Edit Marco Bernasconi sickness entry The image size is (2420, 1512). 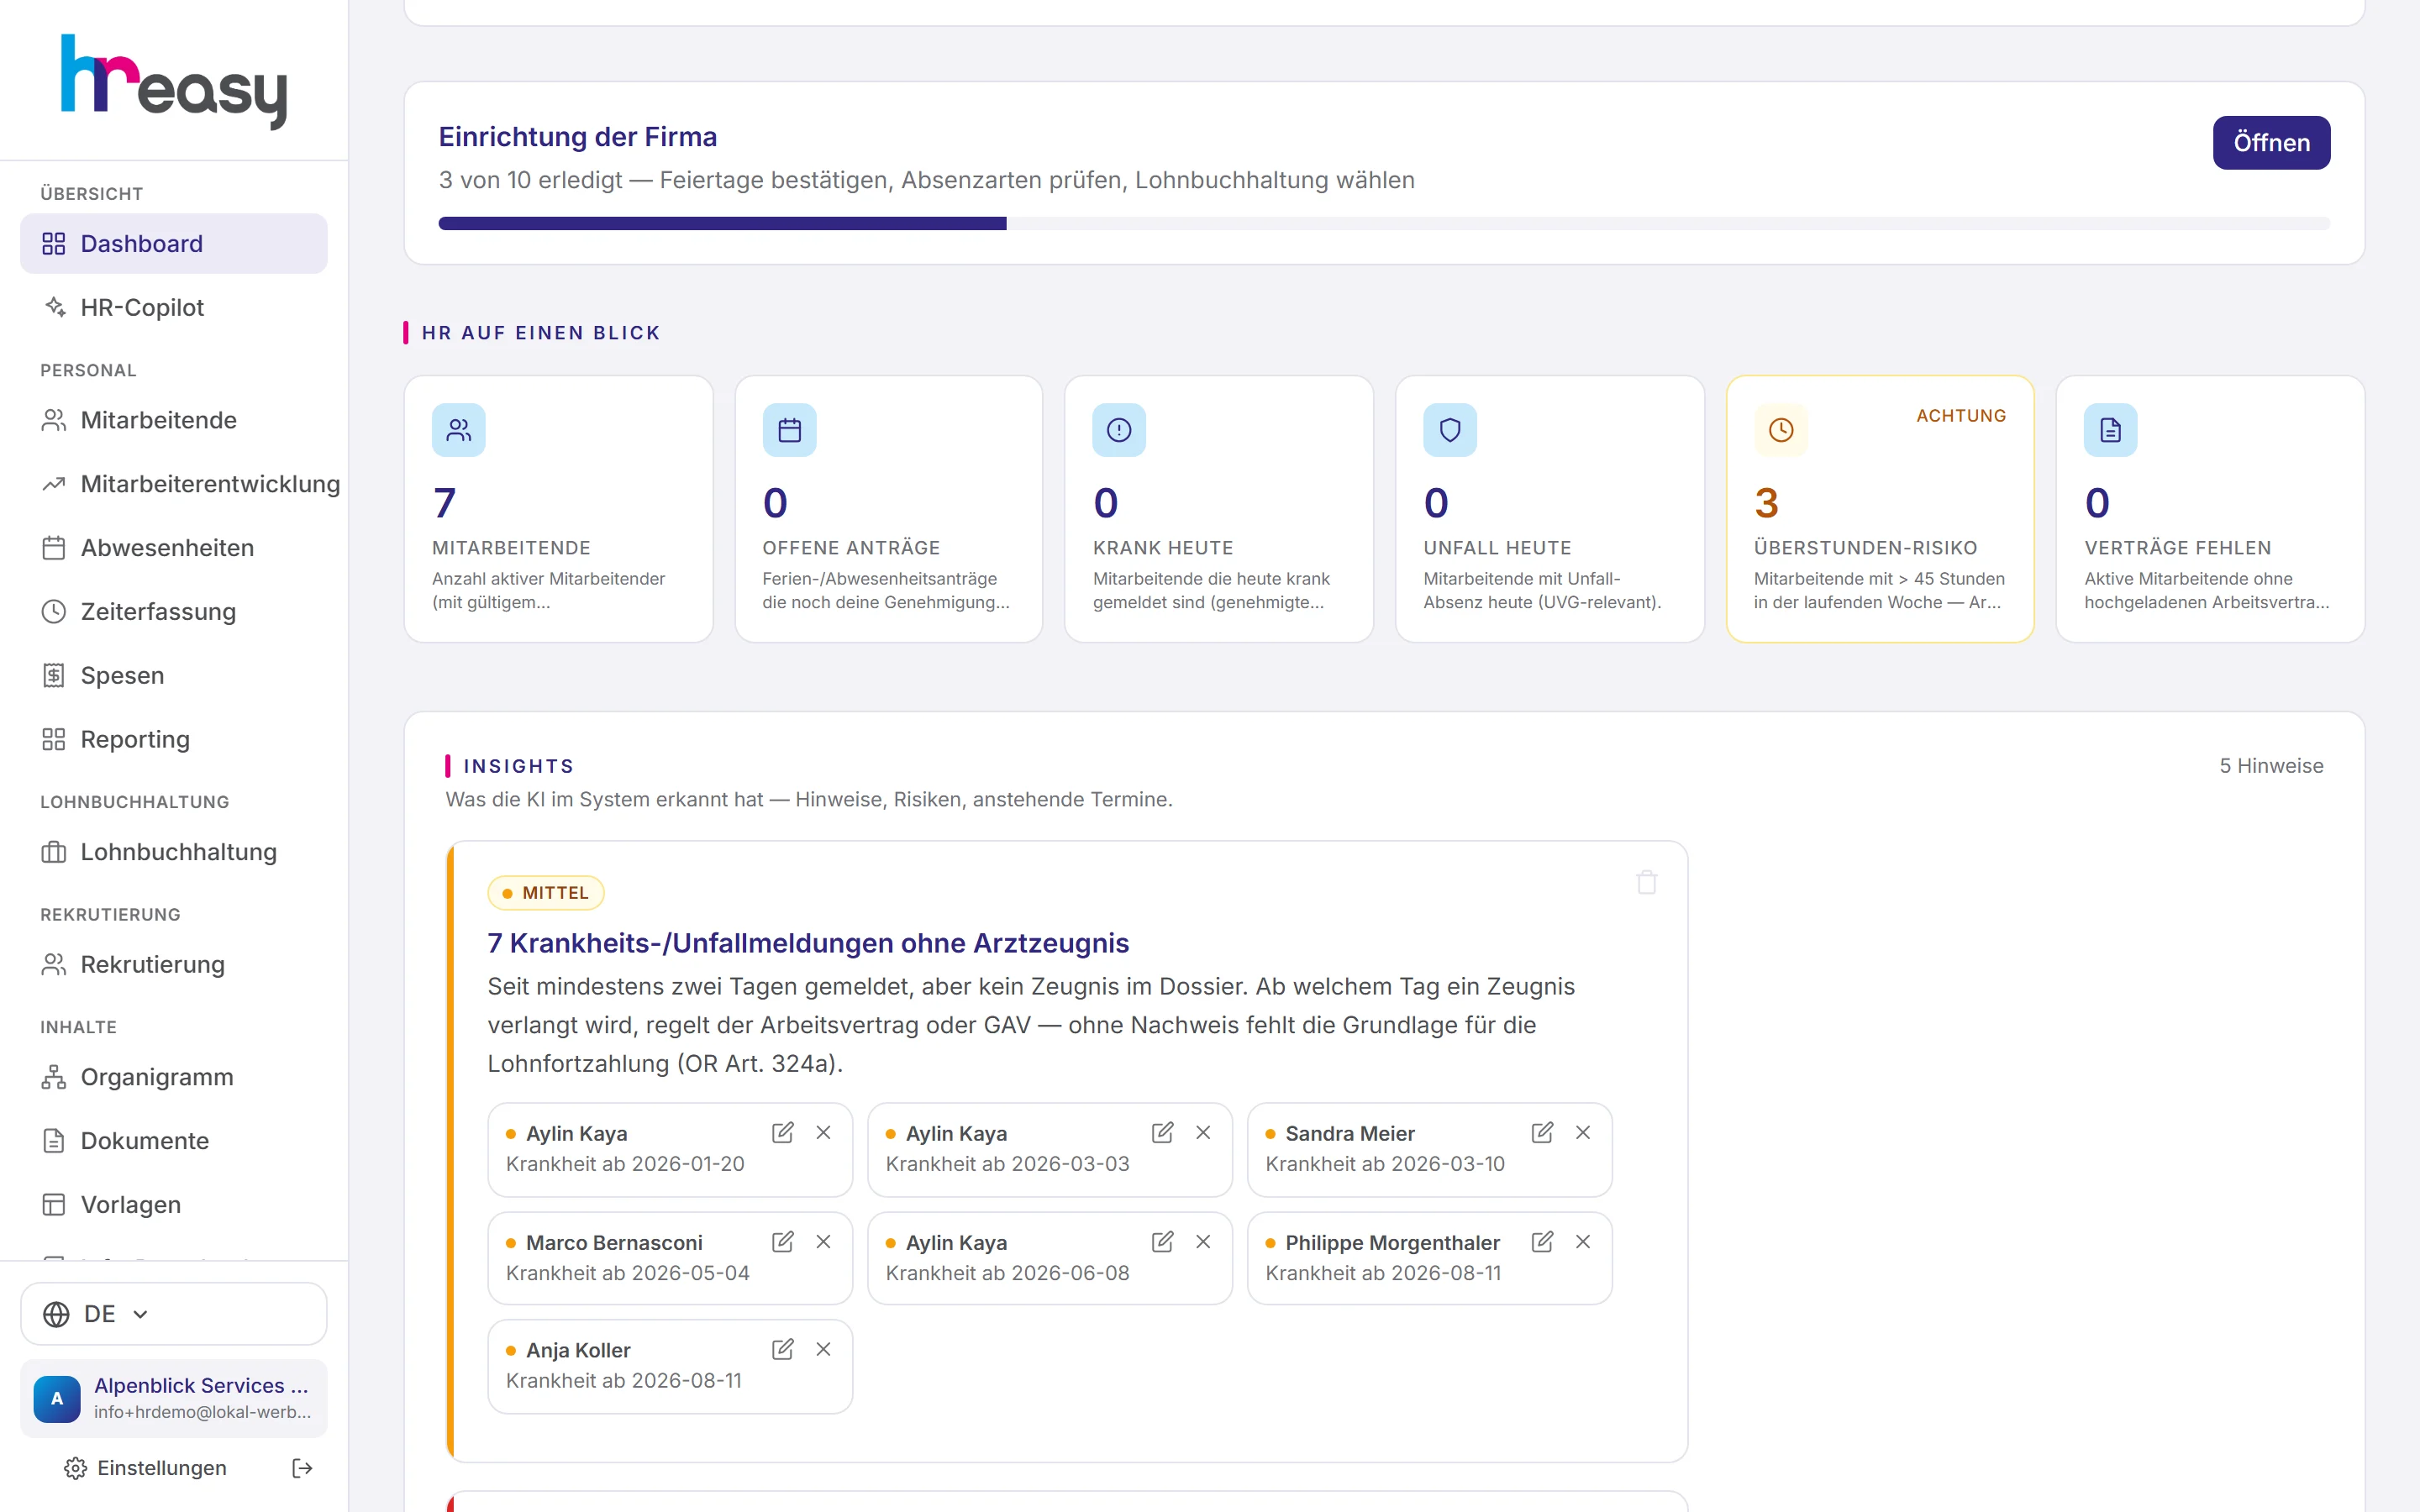[x=782, y=1241]
